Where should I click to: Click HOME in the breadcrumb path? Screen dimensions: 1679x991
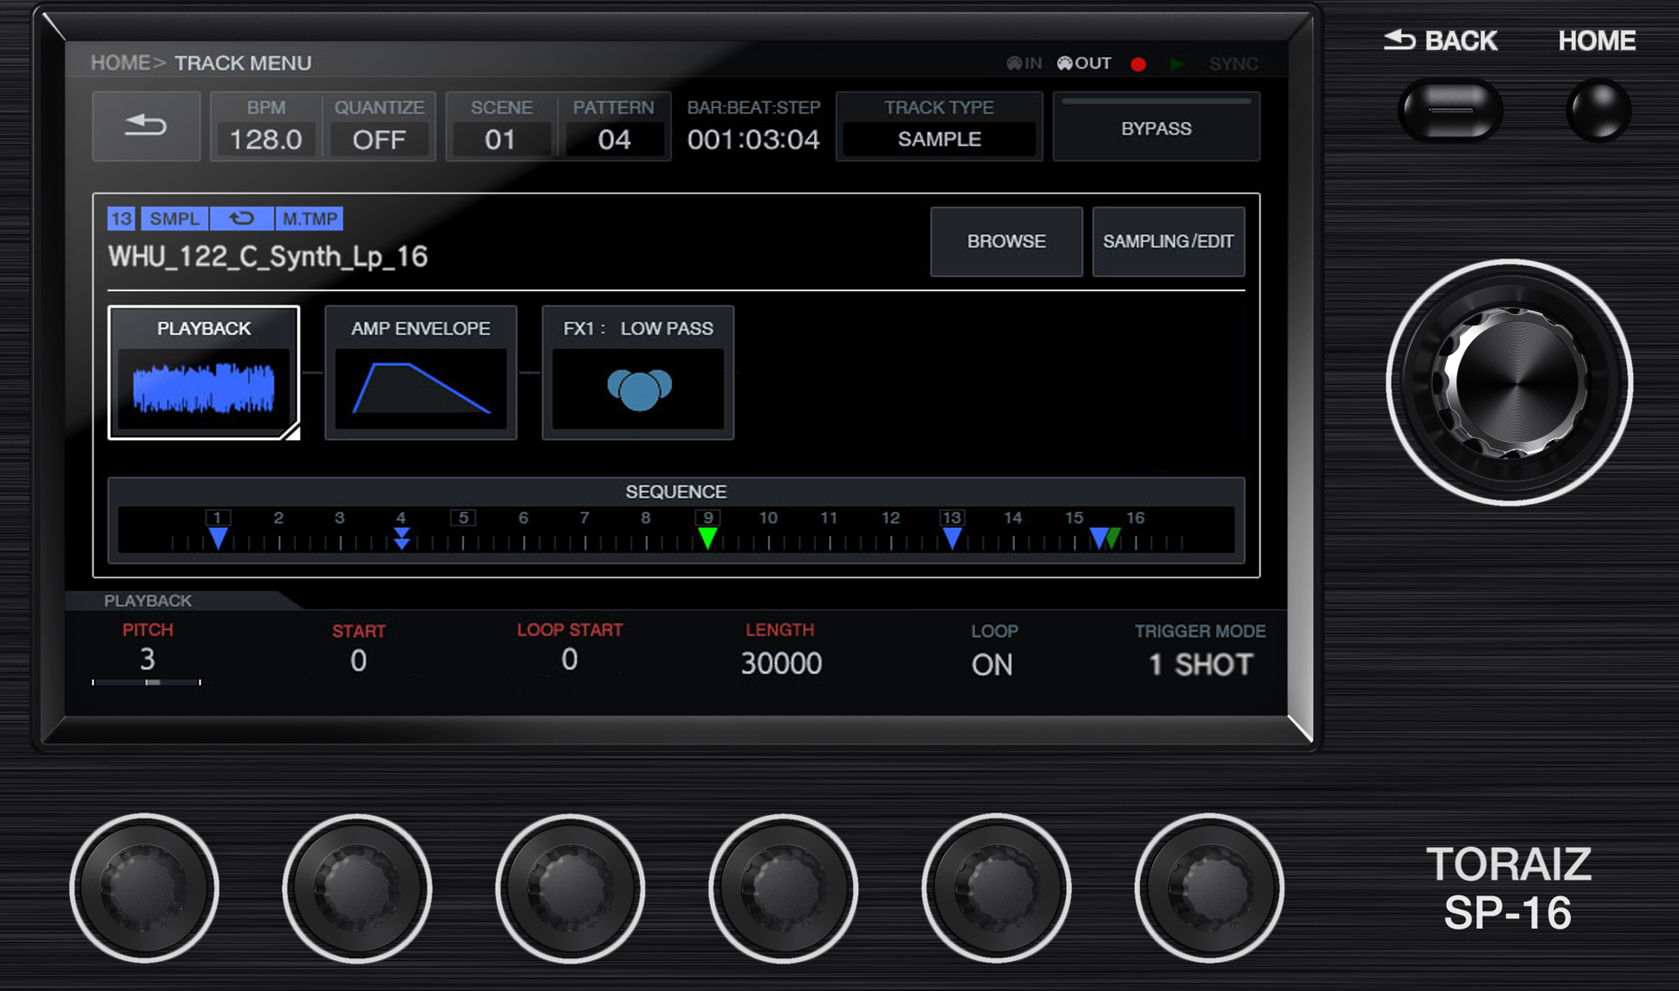point(118,62)
